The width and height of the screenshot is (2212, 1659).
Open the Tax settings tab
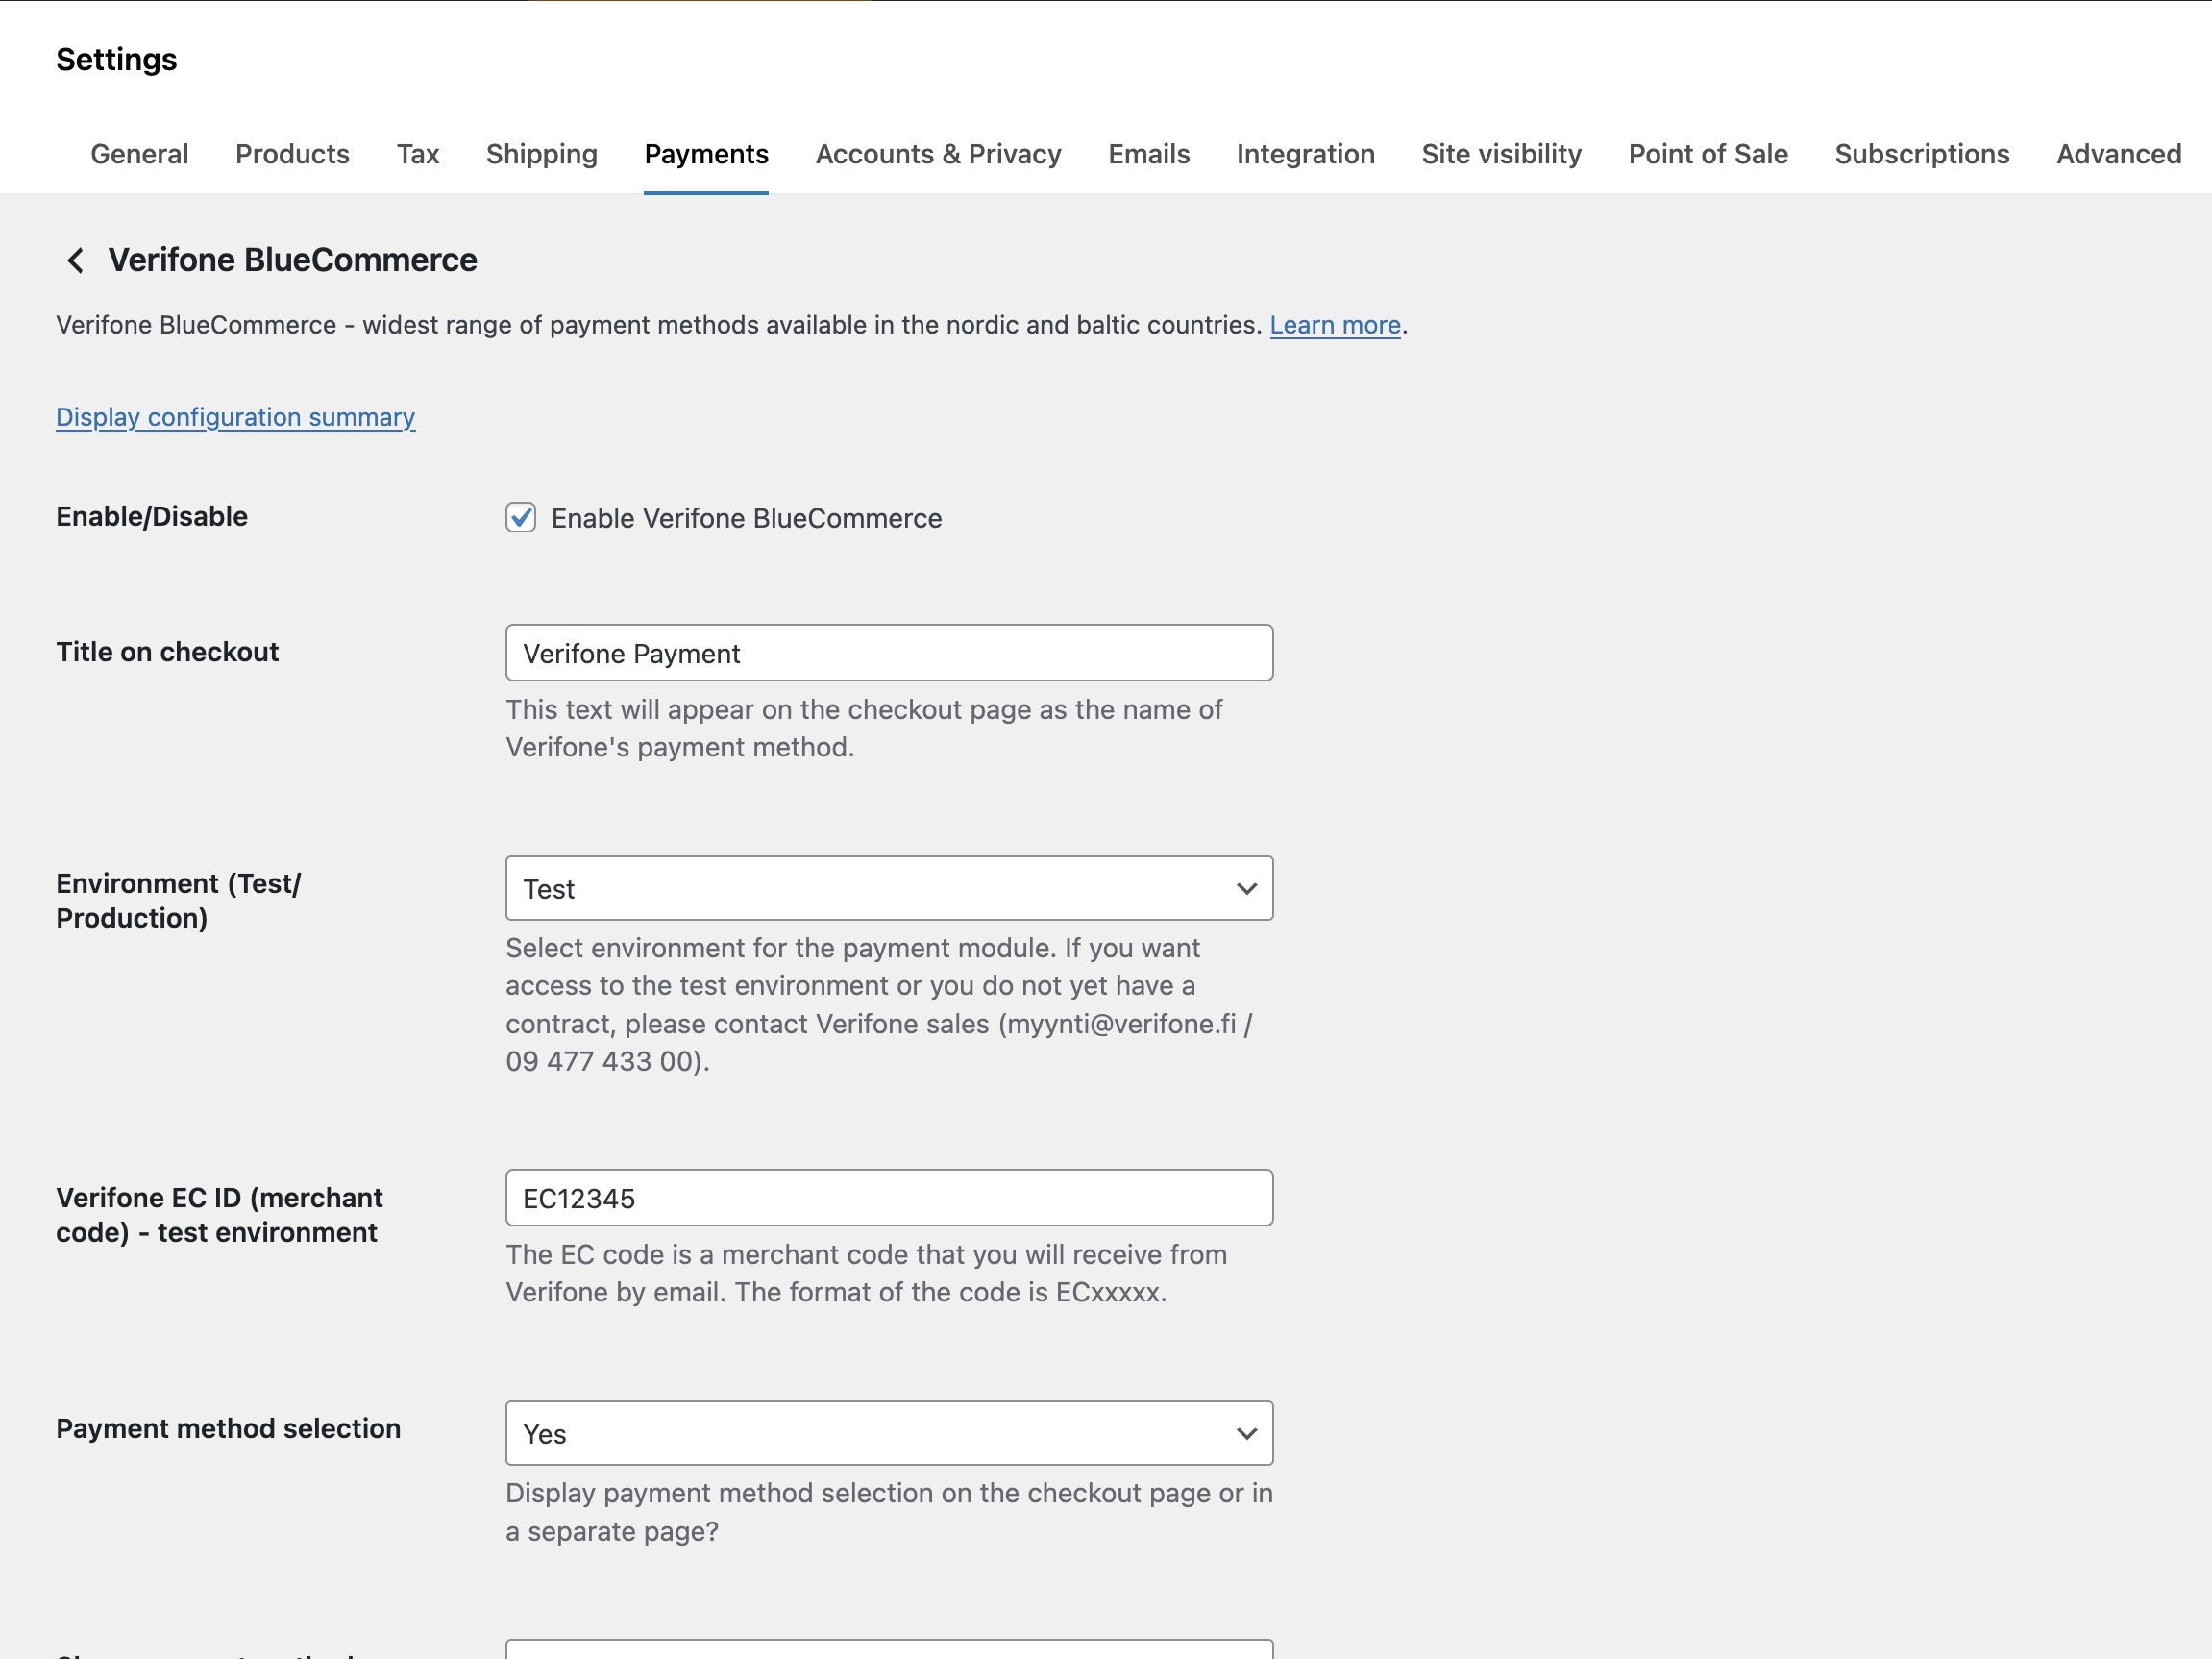[x=417, y=154]
